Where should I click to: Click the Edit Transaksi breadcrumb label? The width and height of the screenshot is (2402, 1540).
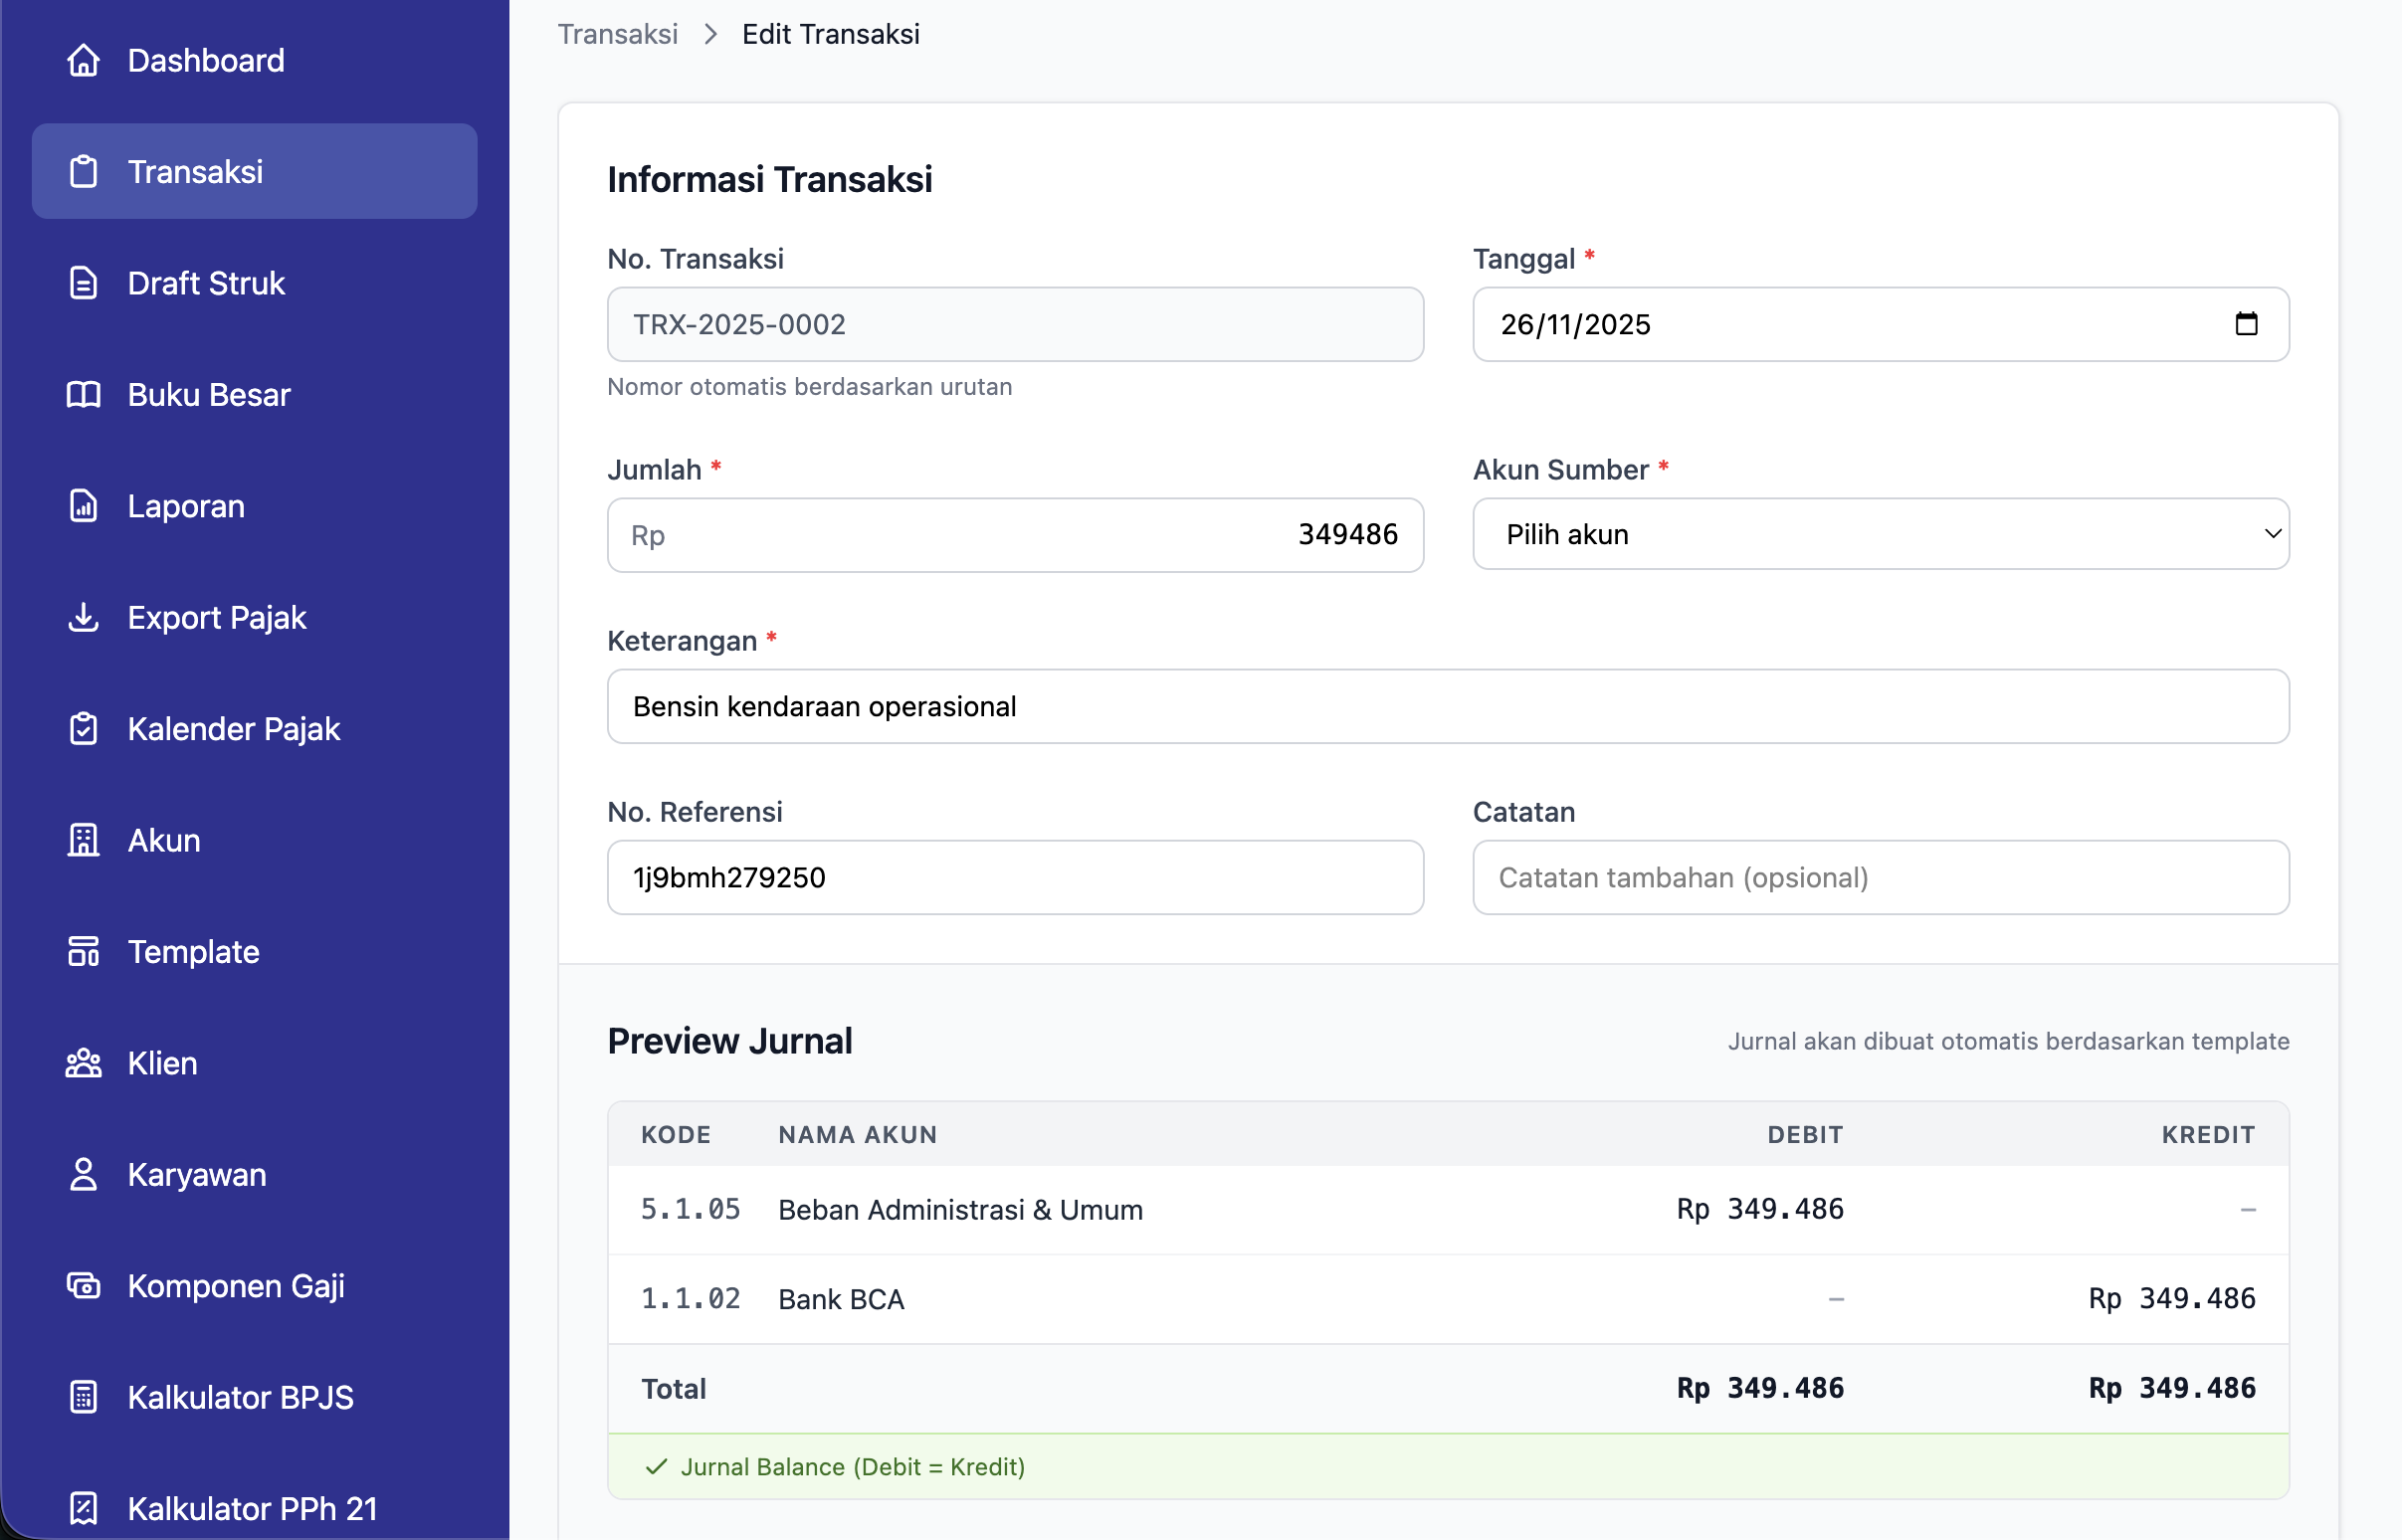[x=831, y=33]
